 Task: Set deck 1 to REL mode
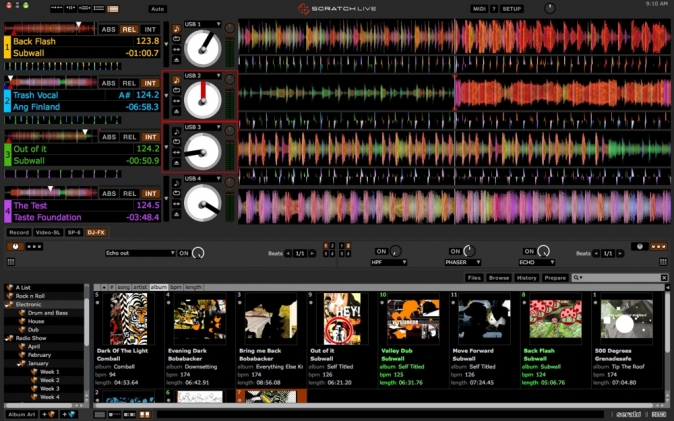point(129,29)
